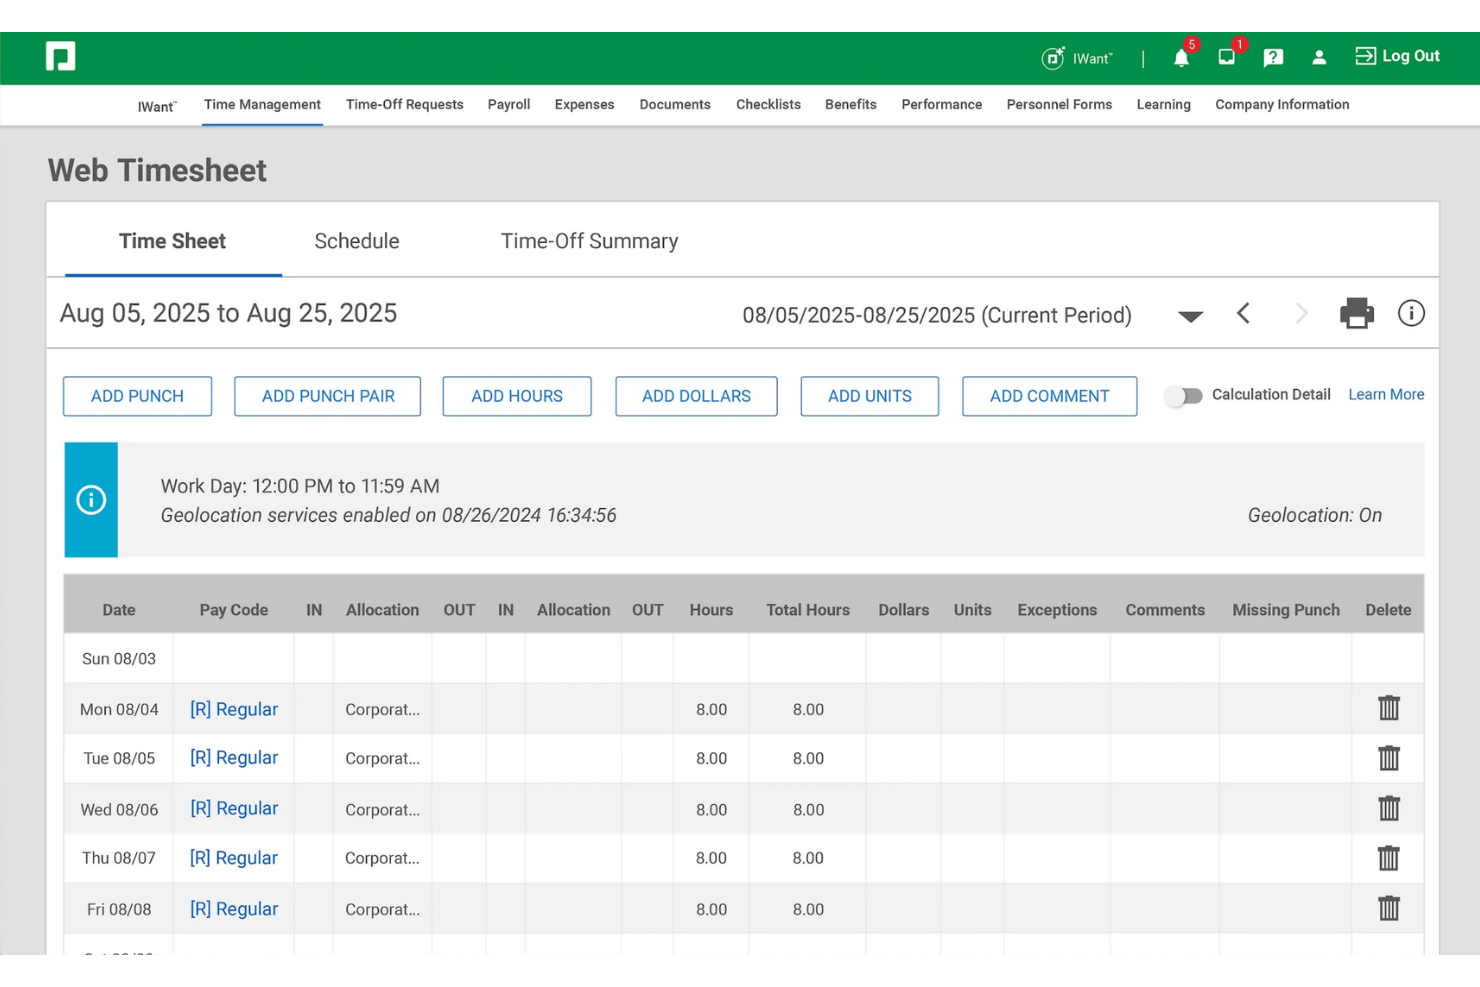1480x987 pixels.
Task: Open the Learn More link
Action: pos(1386,395)
